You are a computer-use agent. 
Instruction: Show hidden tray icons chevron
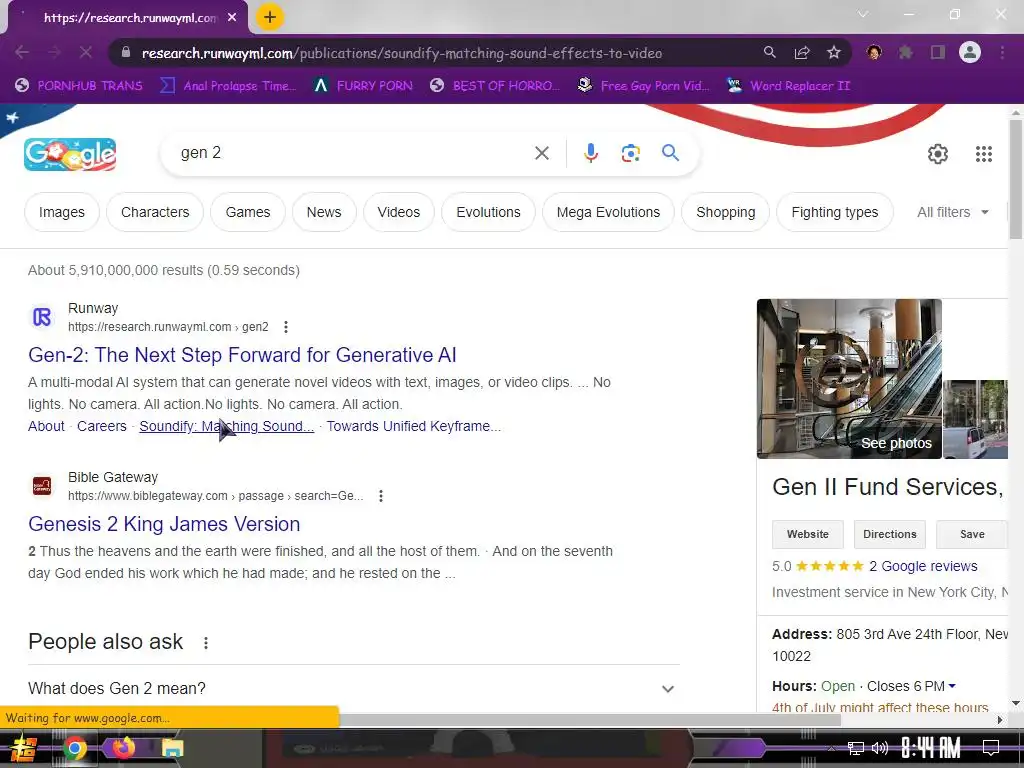(x=831, y=748)
